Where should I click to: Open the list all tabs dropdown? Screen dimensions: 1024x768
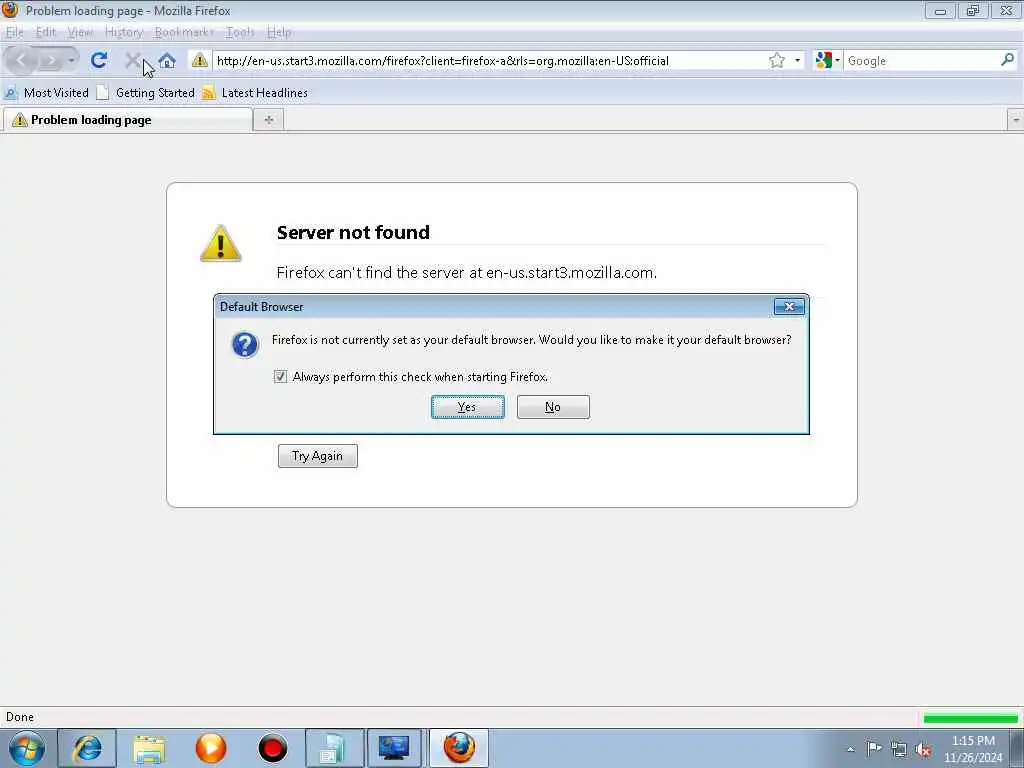coord(1016,120)
